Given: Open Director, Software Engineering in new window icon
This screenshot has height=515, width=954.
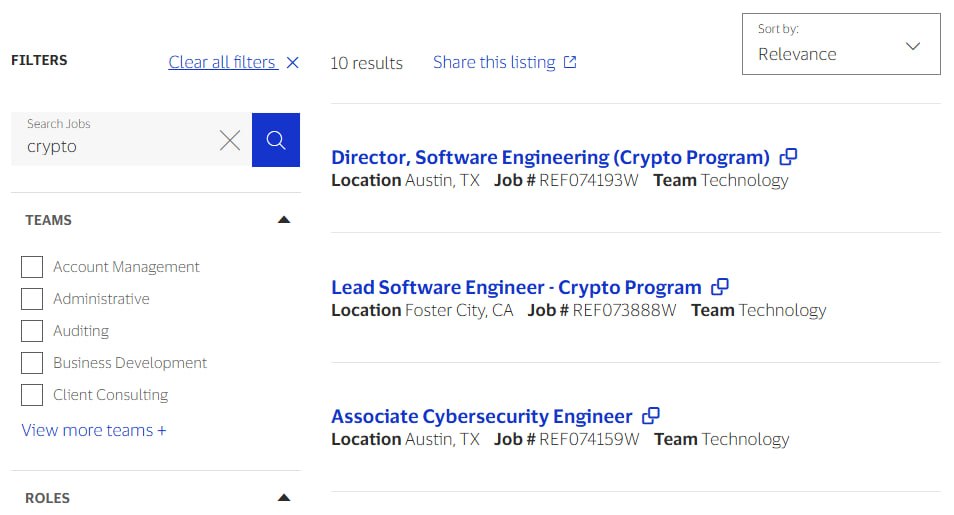Looking at the screenshot, I should click(x=788, y=157).
